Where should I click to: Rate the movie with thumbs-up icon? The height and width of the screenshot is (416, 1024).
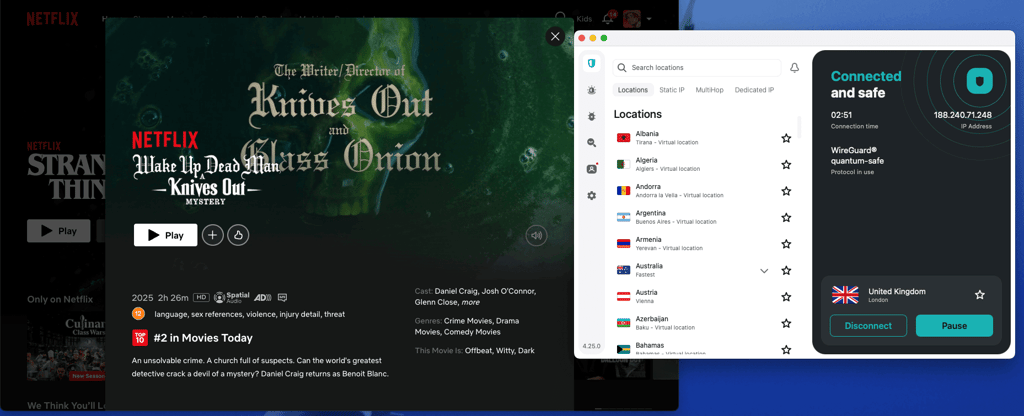click(238, 235)
